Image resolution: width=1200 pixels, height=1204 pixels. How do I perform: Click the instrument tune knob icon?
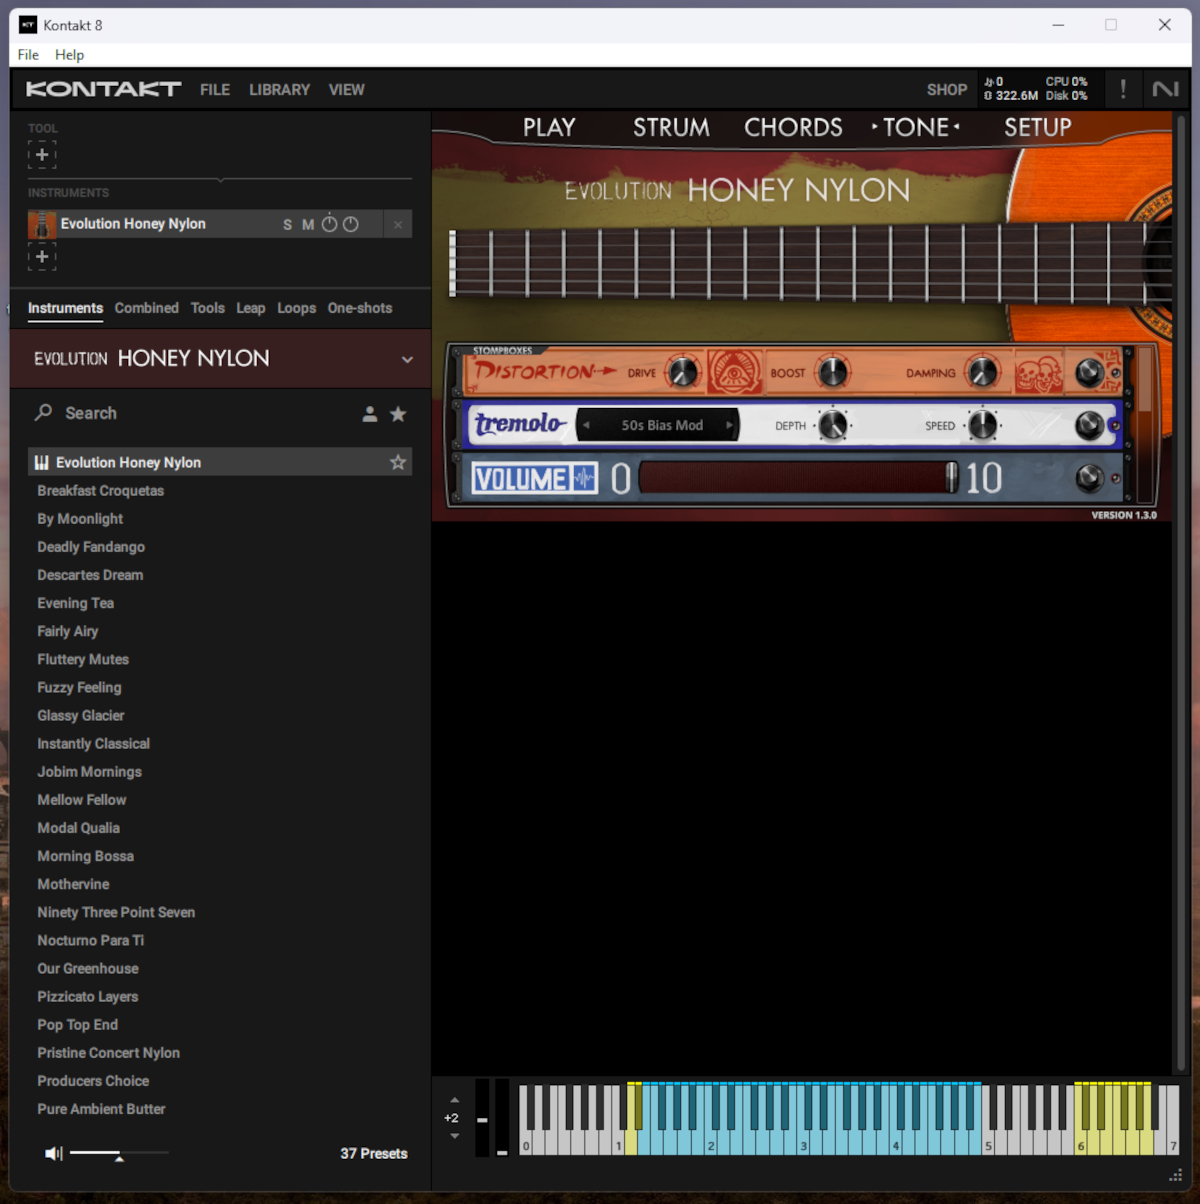(329, 224)
